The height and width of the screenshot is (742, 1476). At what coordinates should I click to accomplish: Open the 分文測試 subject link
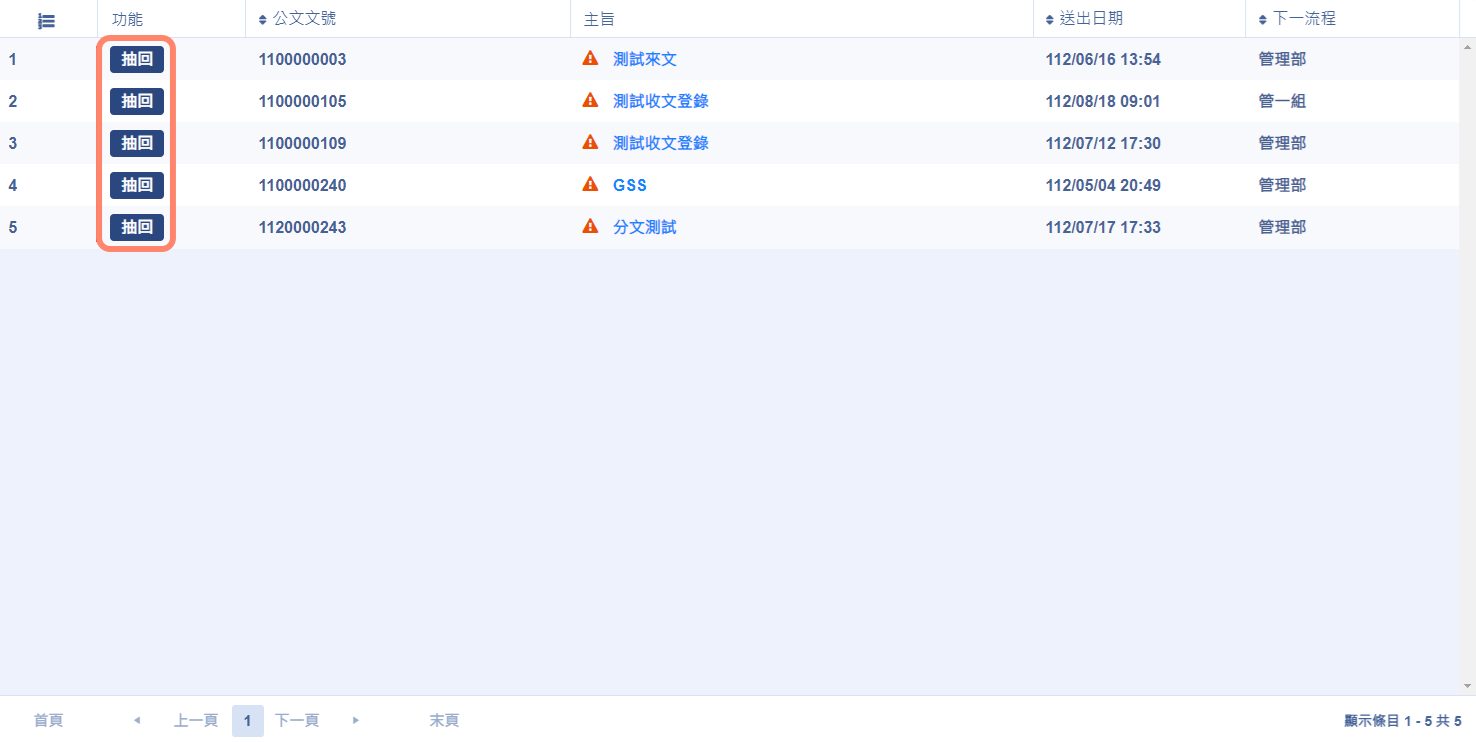tap(645, 227)
